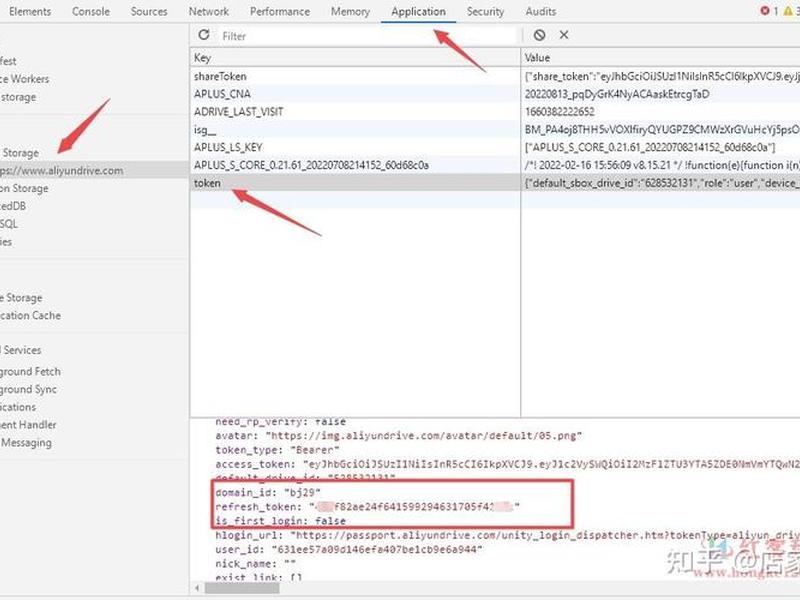Click the token_type Bearer line
Viewport: 800px width, 600px height.
[278, 450]
